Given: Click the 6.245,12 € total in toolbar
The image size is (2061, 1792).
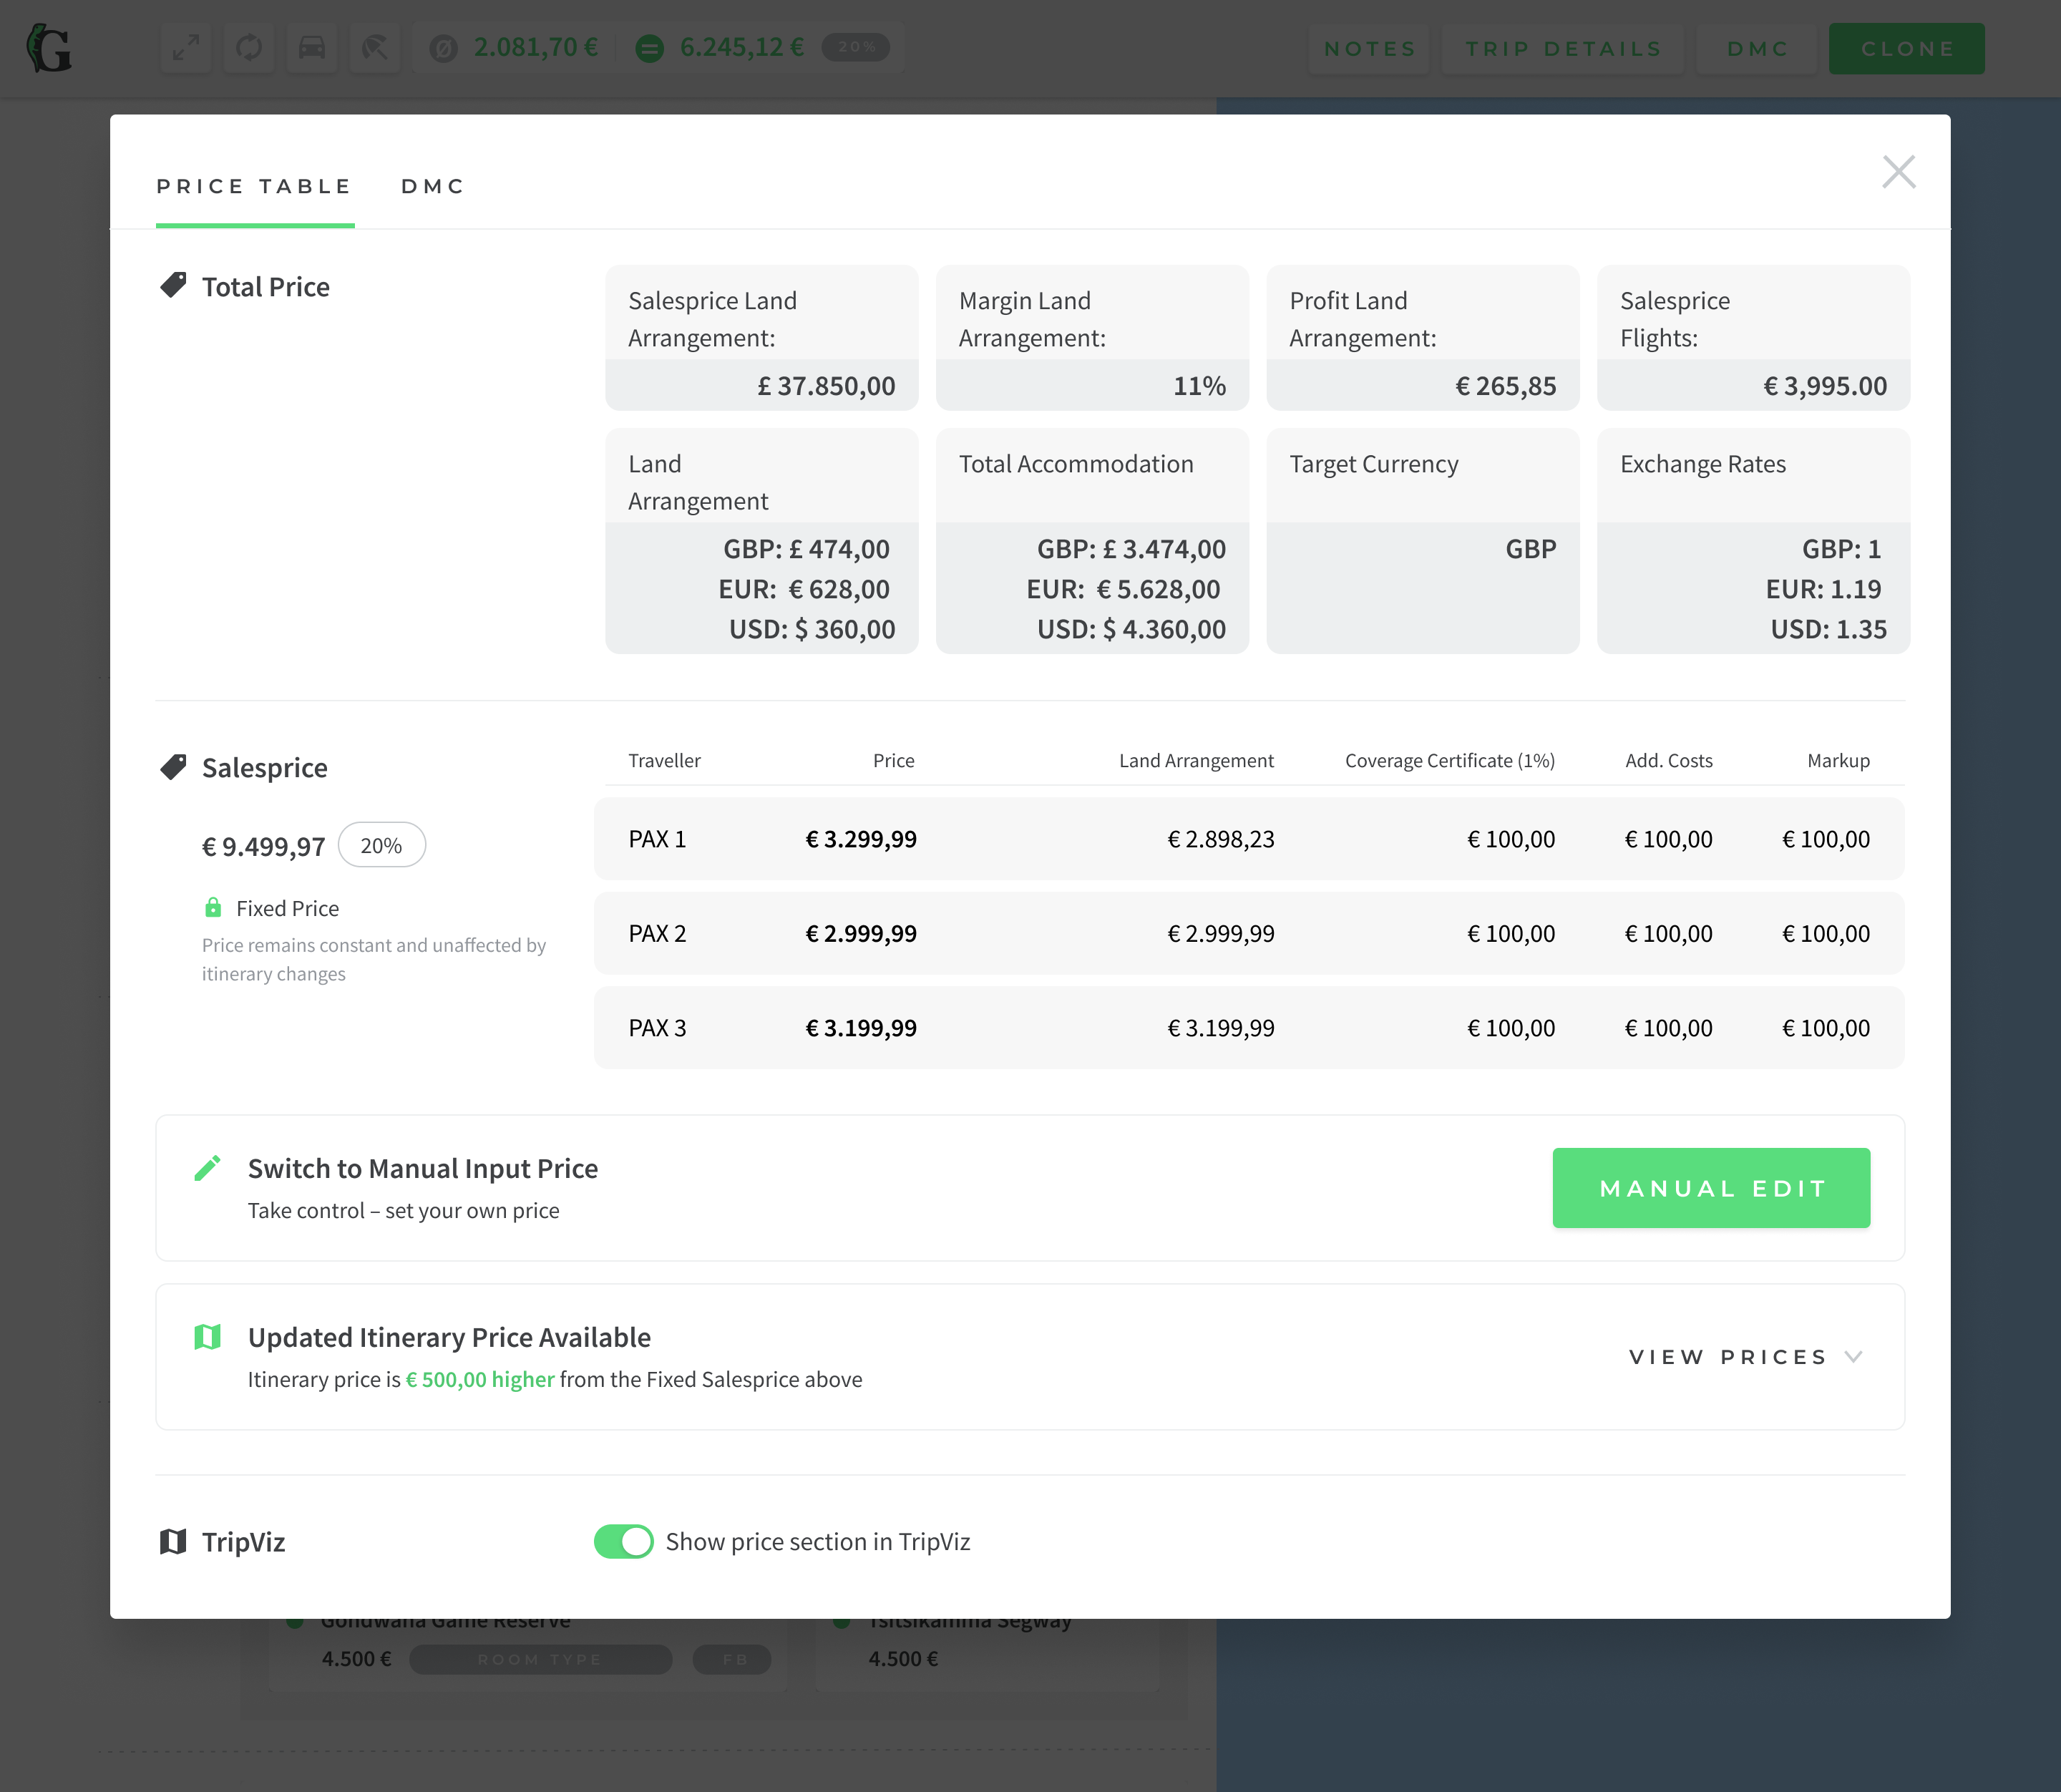Looking at the screenshot, I should [x=741, y=47].
